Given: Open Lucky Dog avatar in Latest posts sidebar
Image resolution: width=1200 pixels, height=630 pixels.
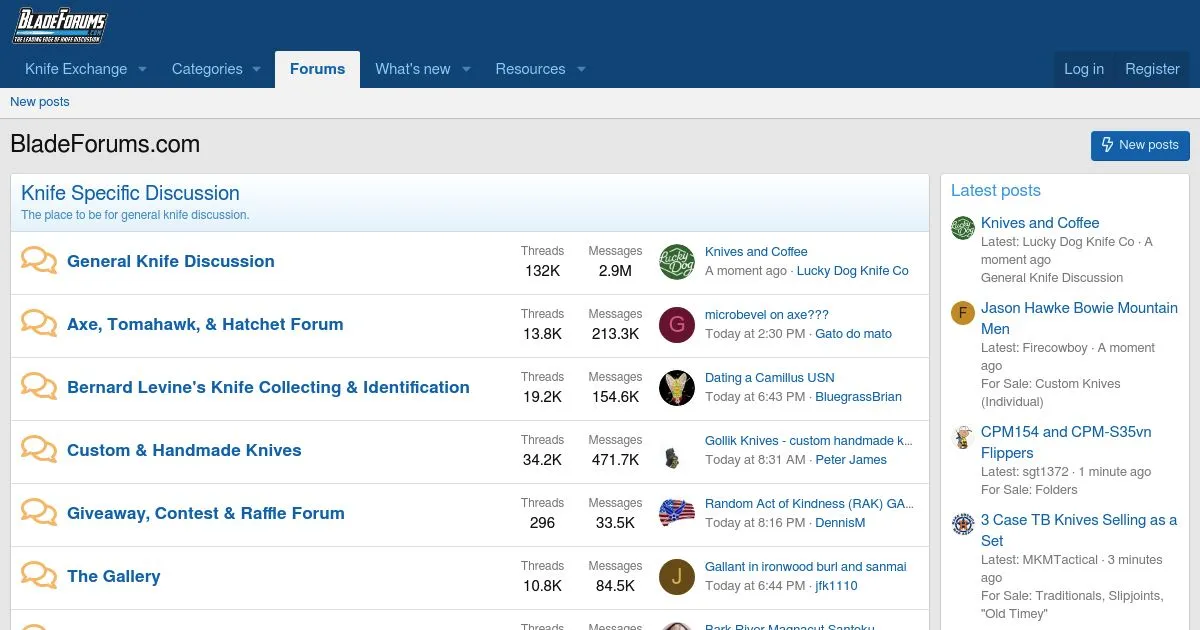Looking at the screenshot, I should [963, 227].
